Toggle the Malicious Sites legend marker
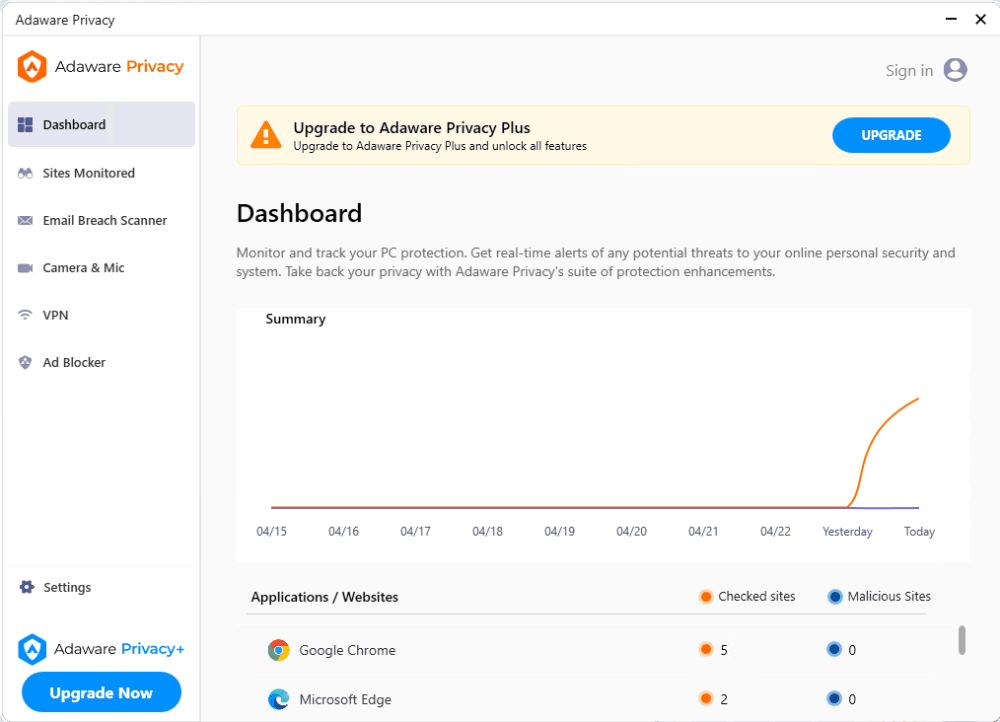Viewport: 1000px width, 722px height. [835, 597]
